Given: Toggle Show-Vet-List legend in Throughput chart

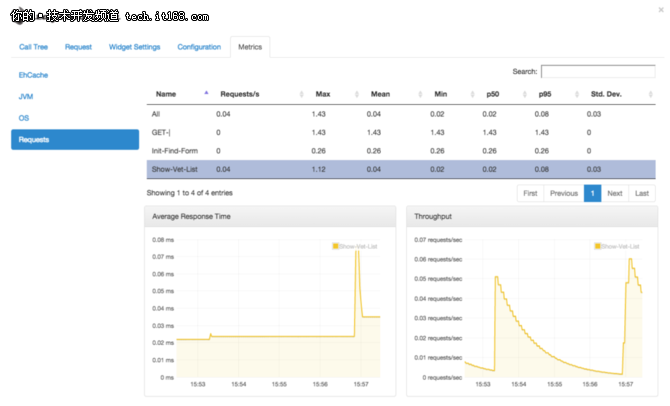Looking at the screenshot, I should pos(617,246).
